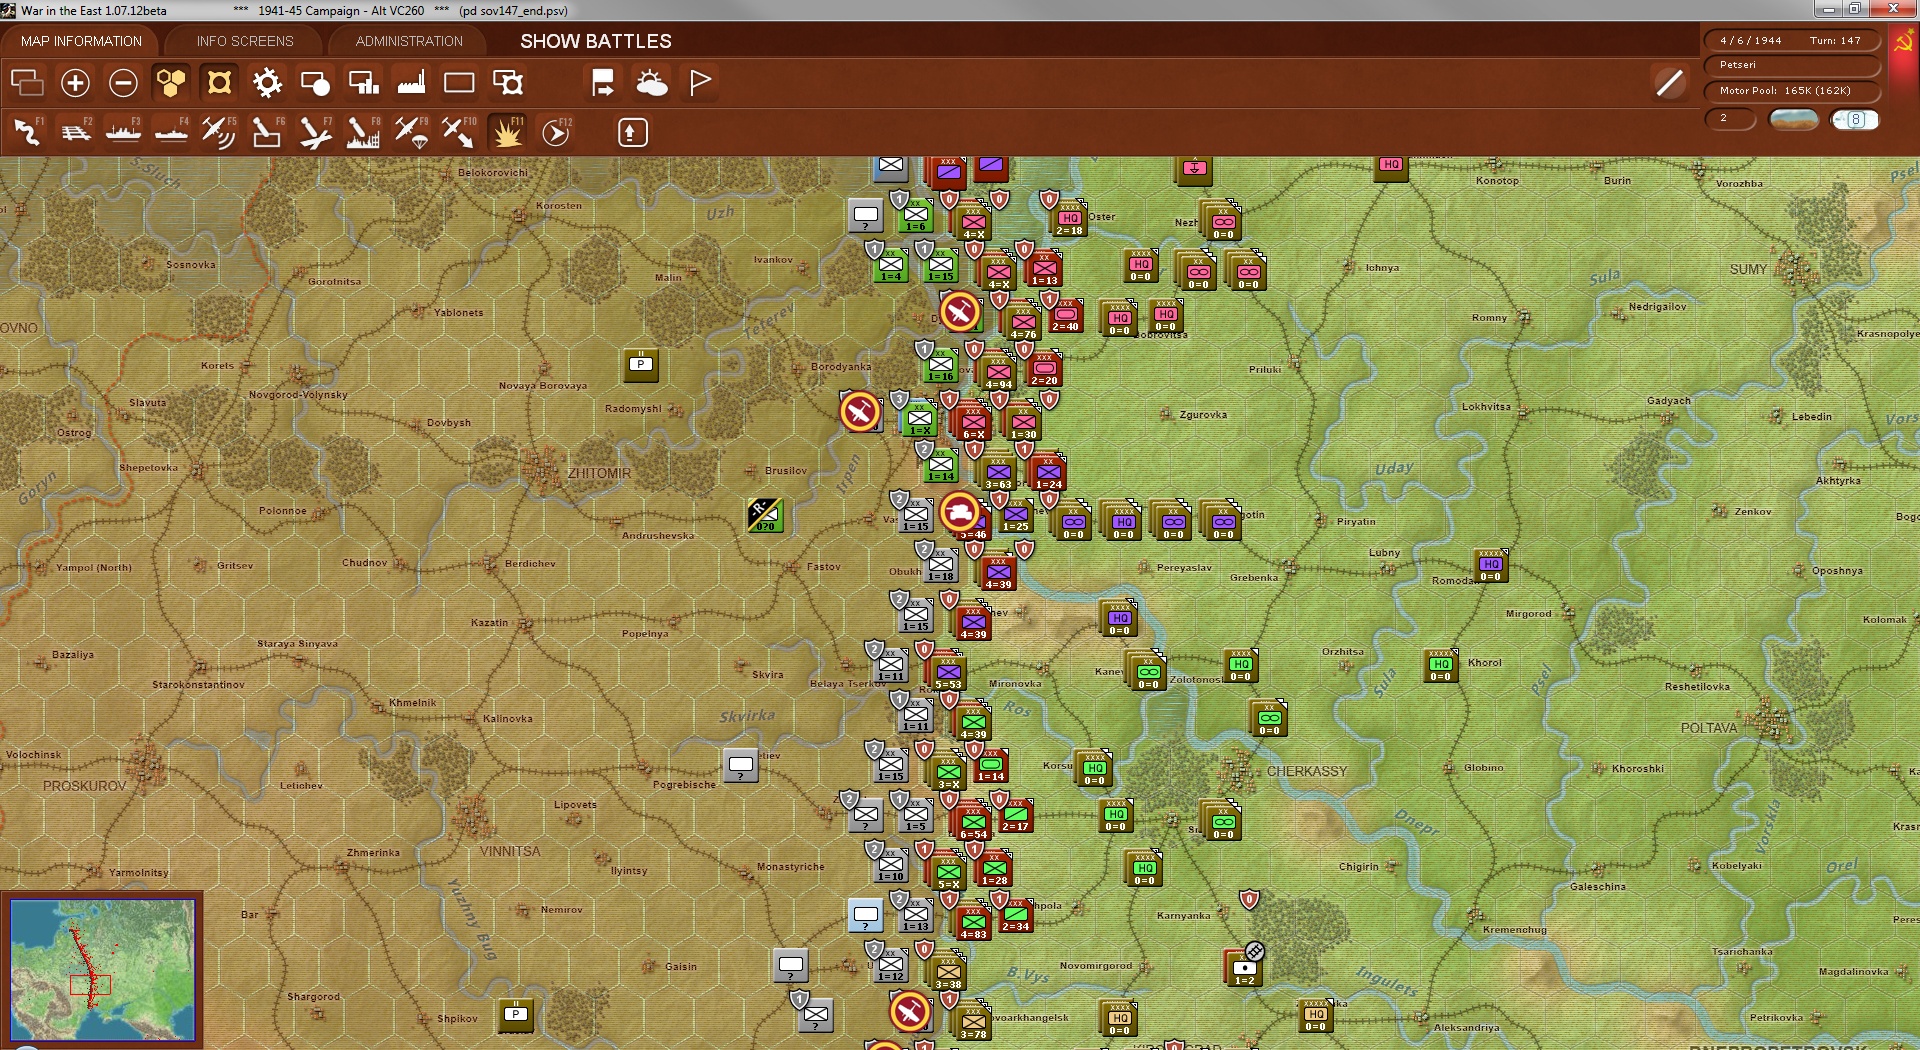This screenshot has height=1050, width=1920.
Task: Open the ADMINISTRATION tab
Action: 409,41
